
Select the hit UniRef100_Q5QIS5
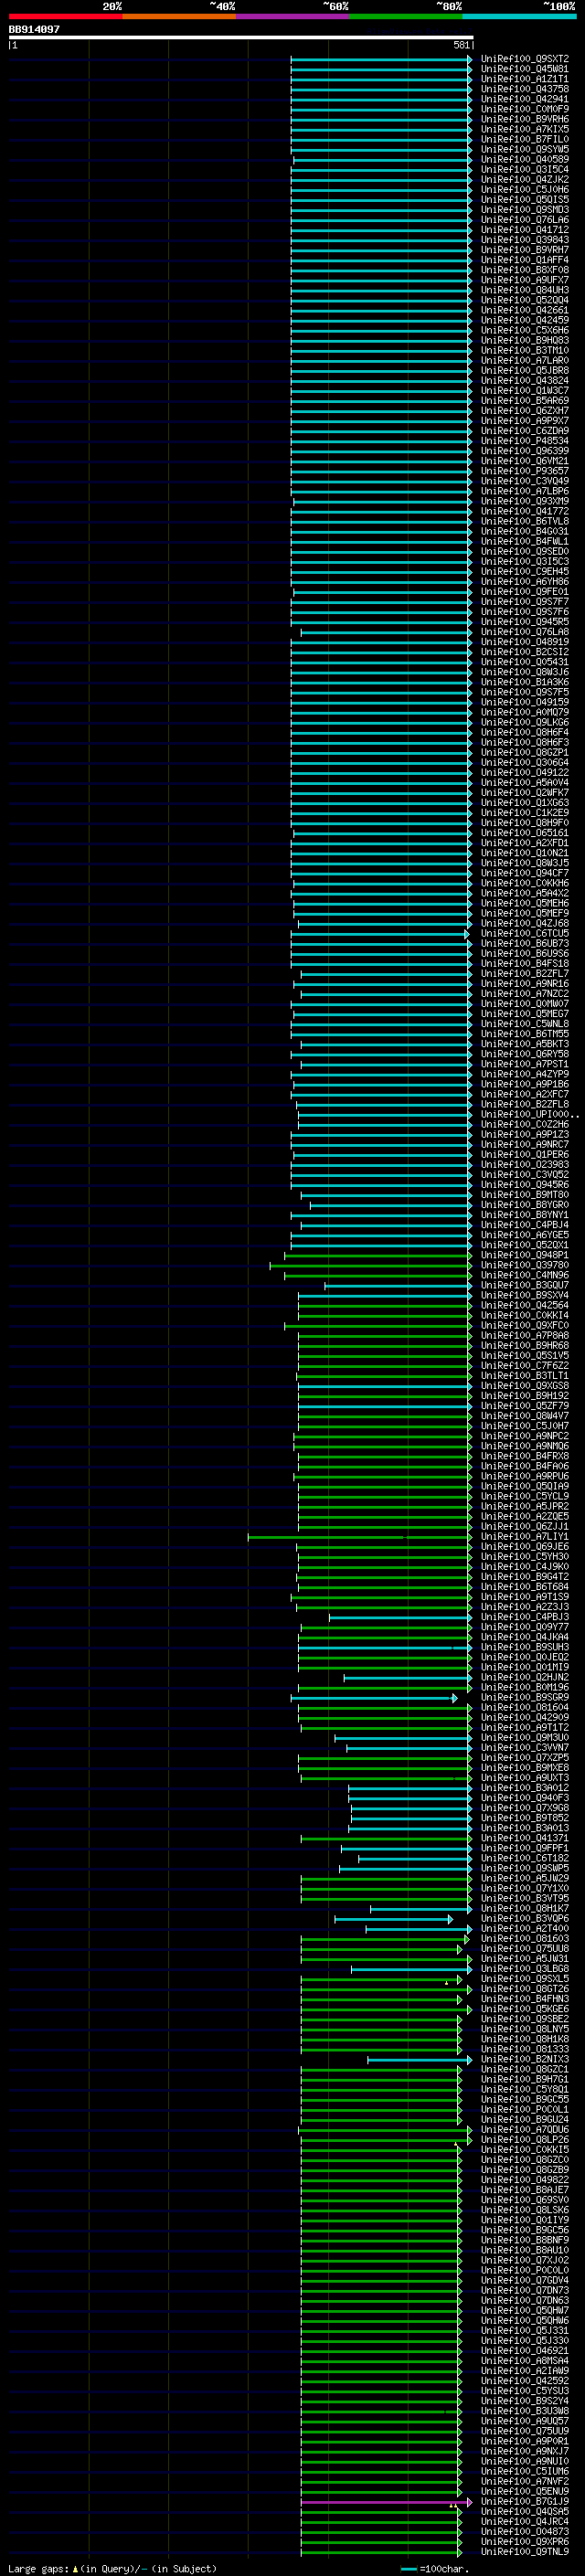(x=524, y=199)
